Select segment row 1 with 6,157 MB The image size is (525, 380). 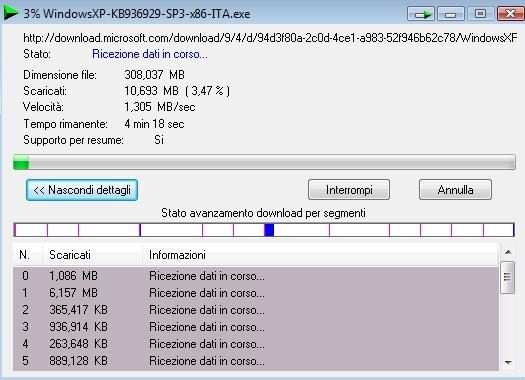pyautogui.click(x=256, y=293)
